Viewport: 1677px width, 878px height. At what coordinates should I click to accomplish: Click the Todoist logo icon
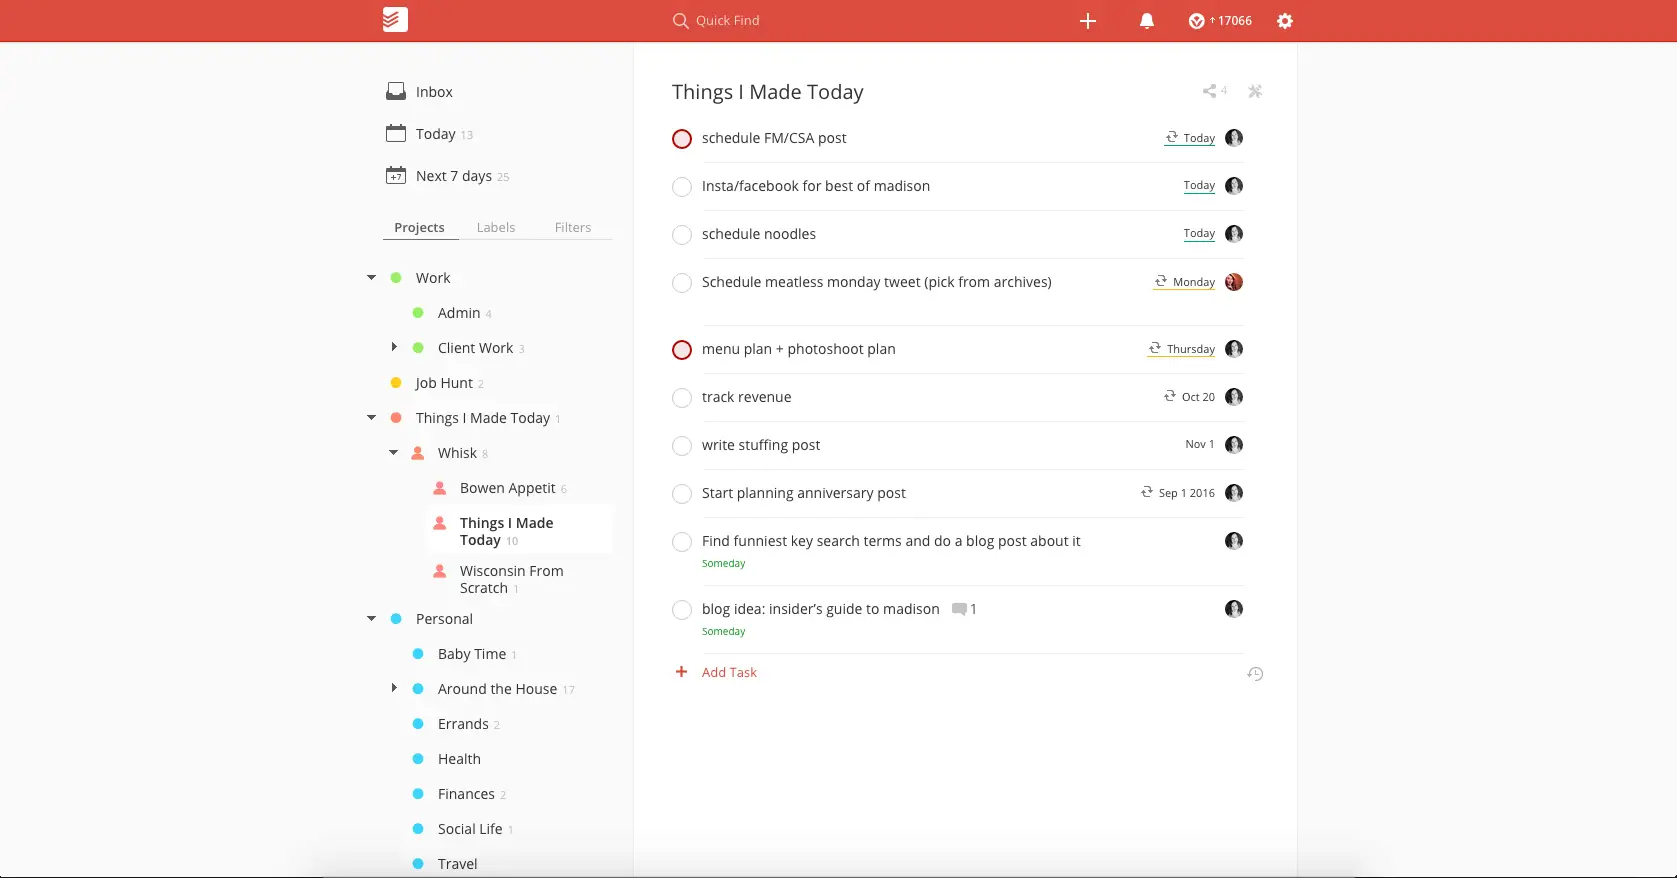click(395, 20)
